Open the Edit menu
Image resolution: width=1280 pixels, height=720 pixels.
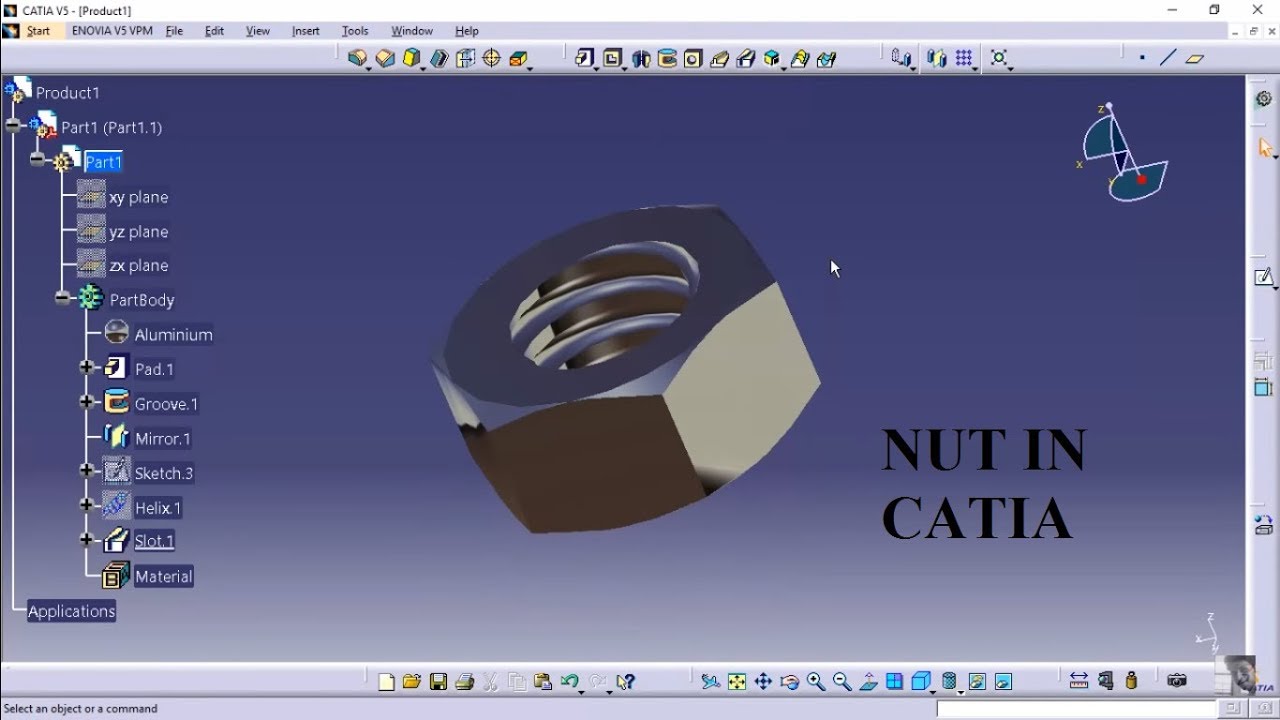[215, 31]
